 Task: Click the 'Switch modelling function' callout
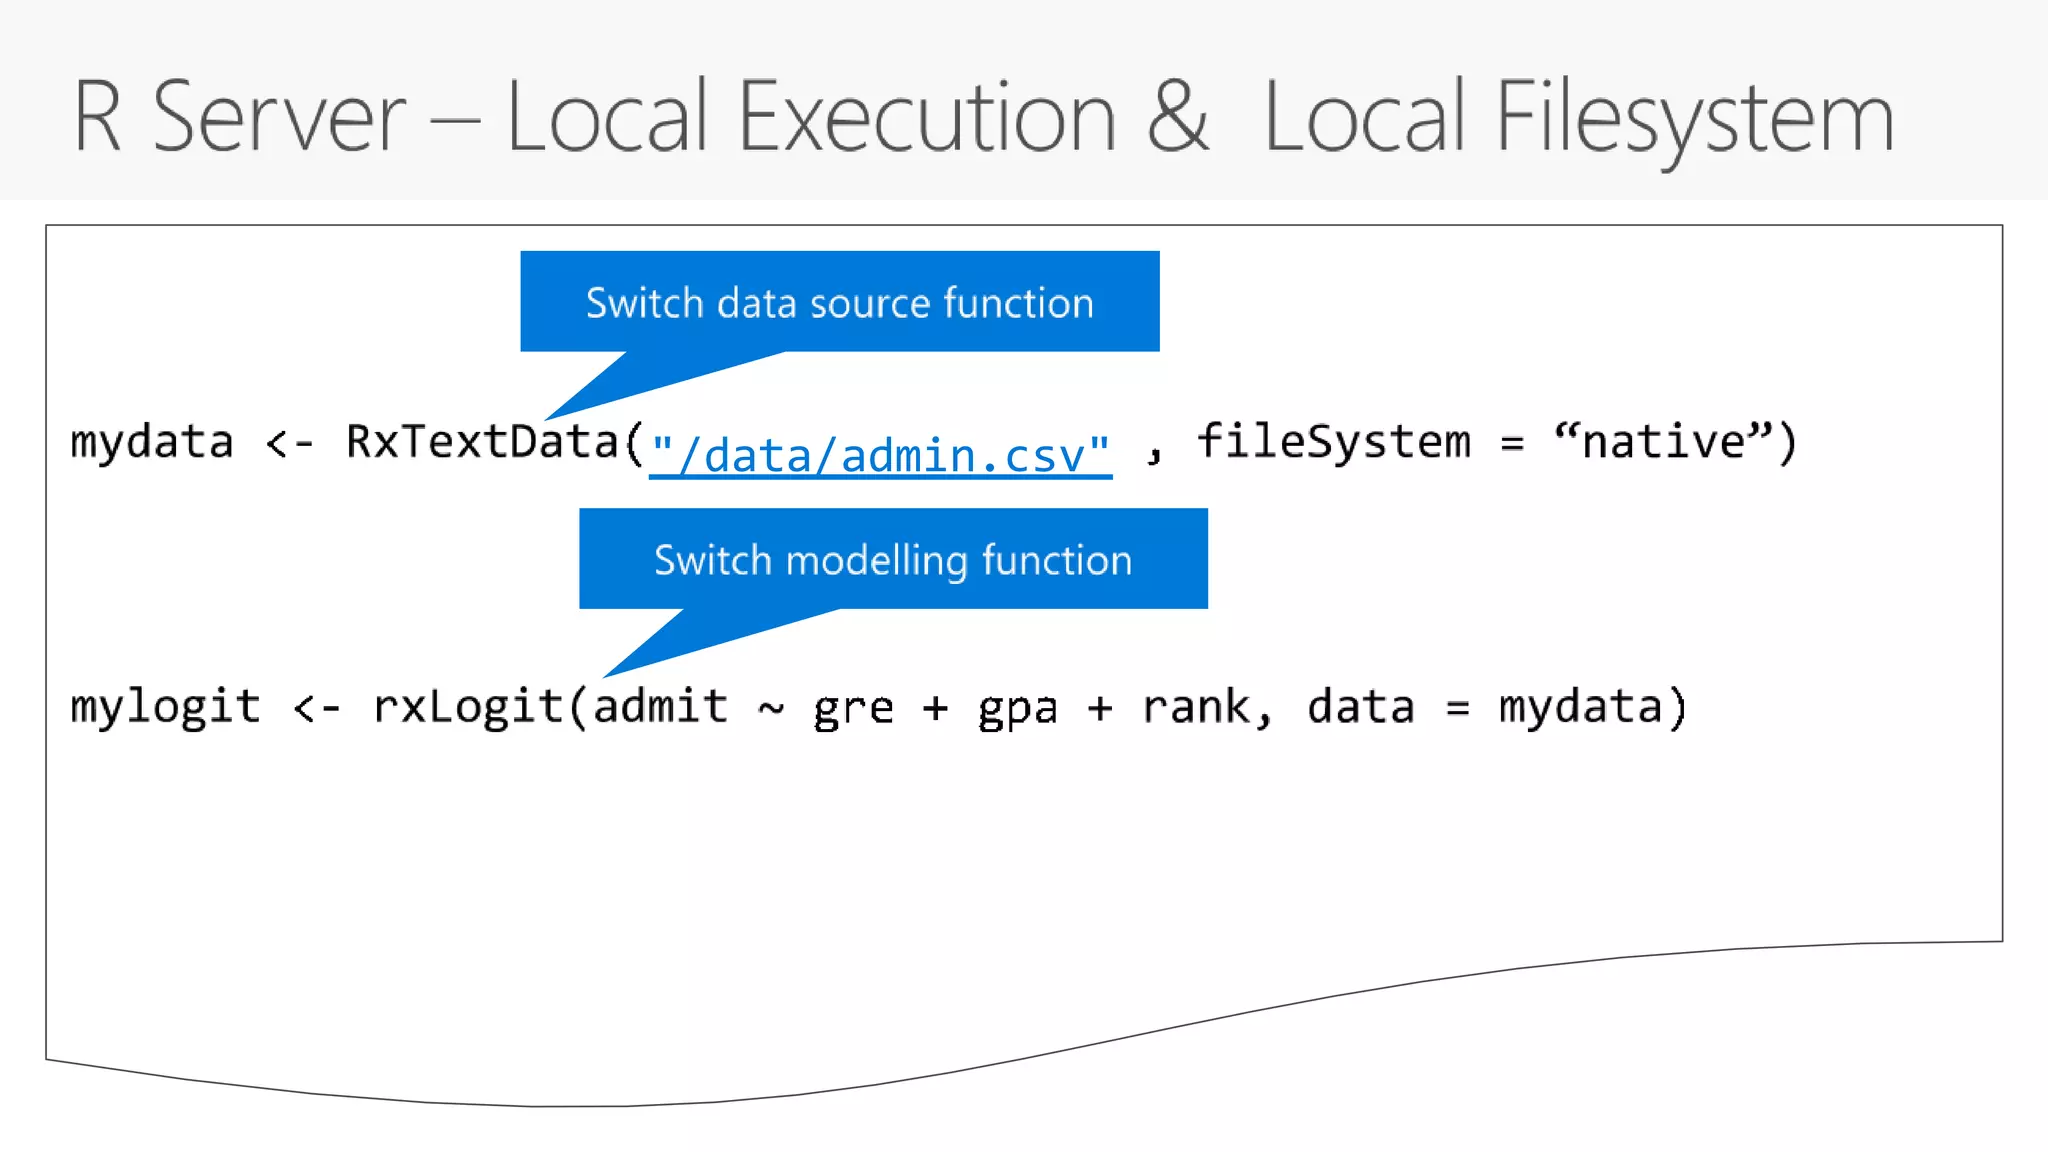[x=893, y=559]
